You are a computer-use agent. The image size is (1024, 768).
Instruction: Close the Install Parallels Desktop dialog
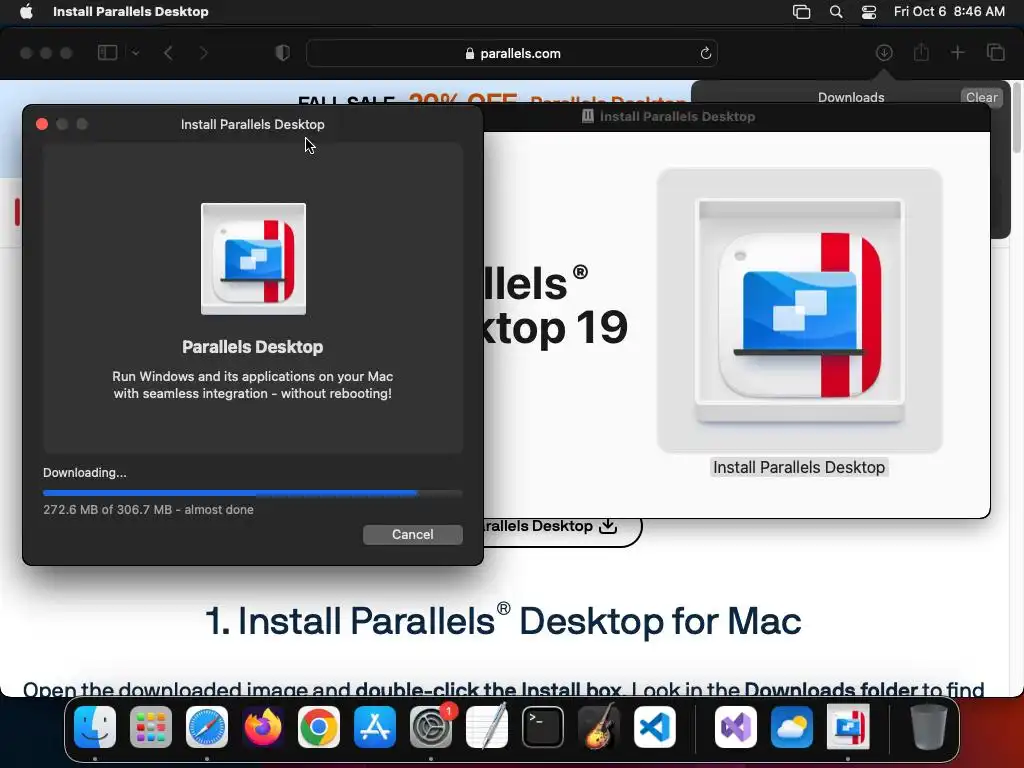(42, 124)
